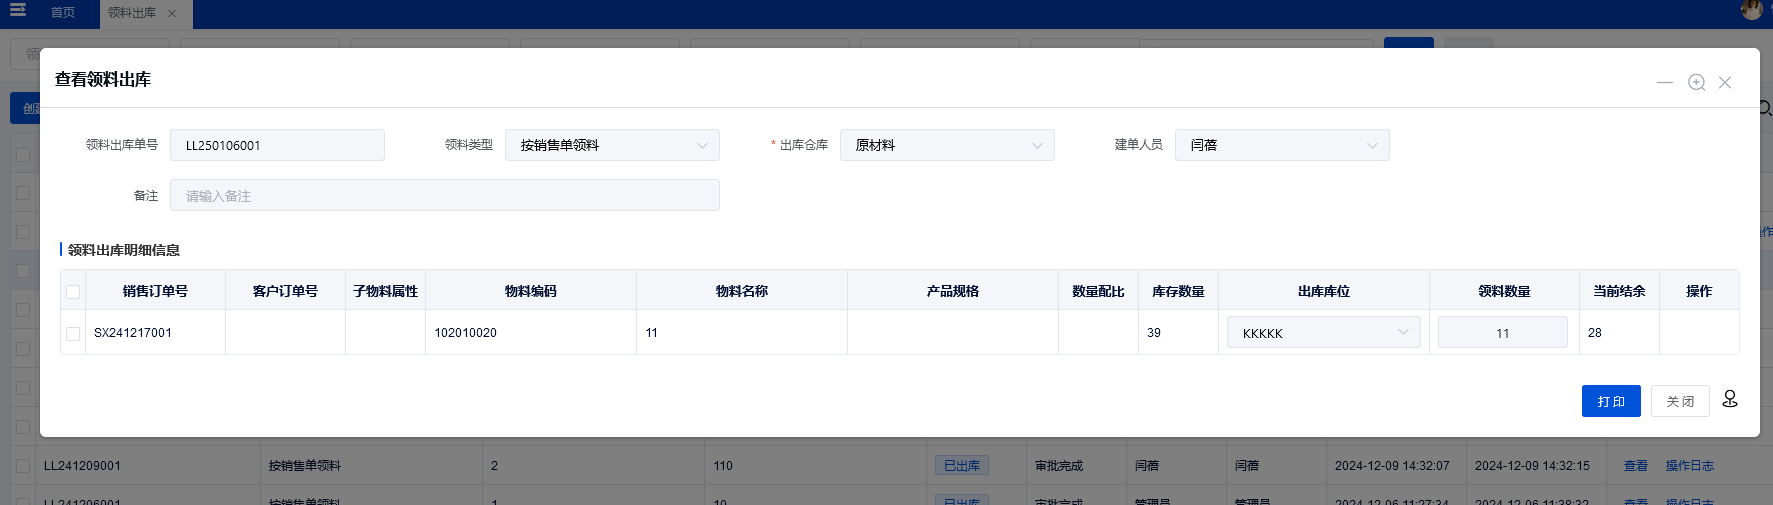
Task: Click the user avatar in top-right corner
Action: pos(1751,10)
